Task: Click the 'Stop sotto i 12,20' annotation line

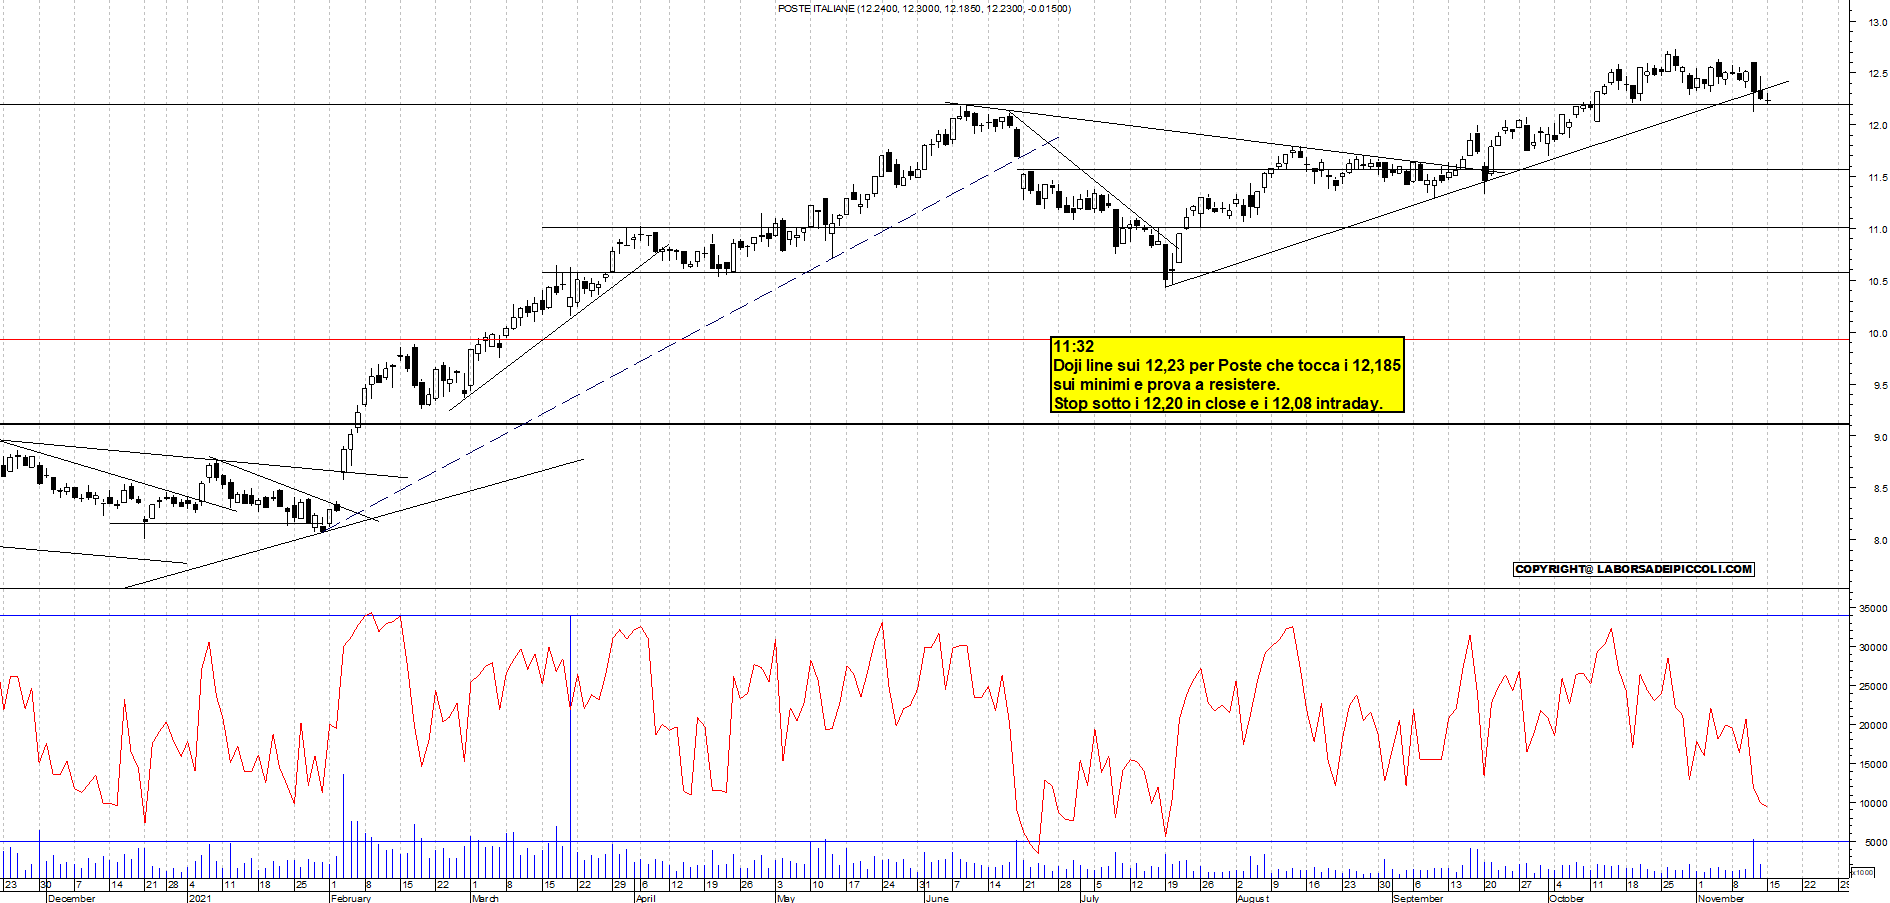Action: click(1217, 404)
